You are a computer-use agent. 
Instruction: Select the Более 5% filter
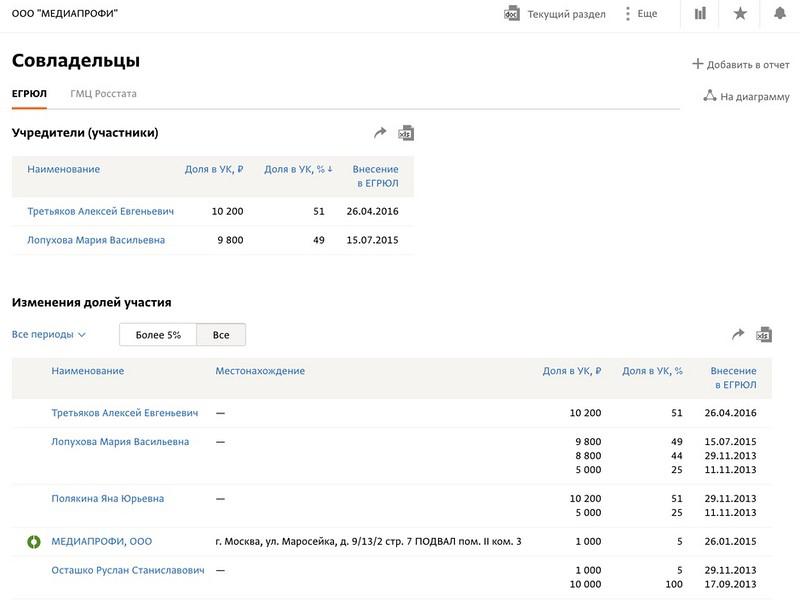click(158, 335)
